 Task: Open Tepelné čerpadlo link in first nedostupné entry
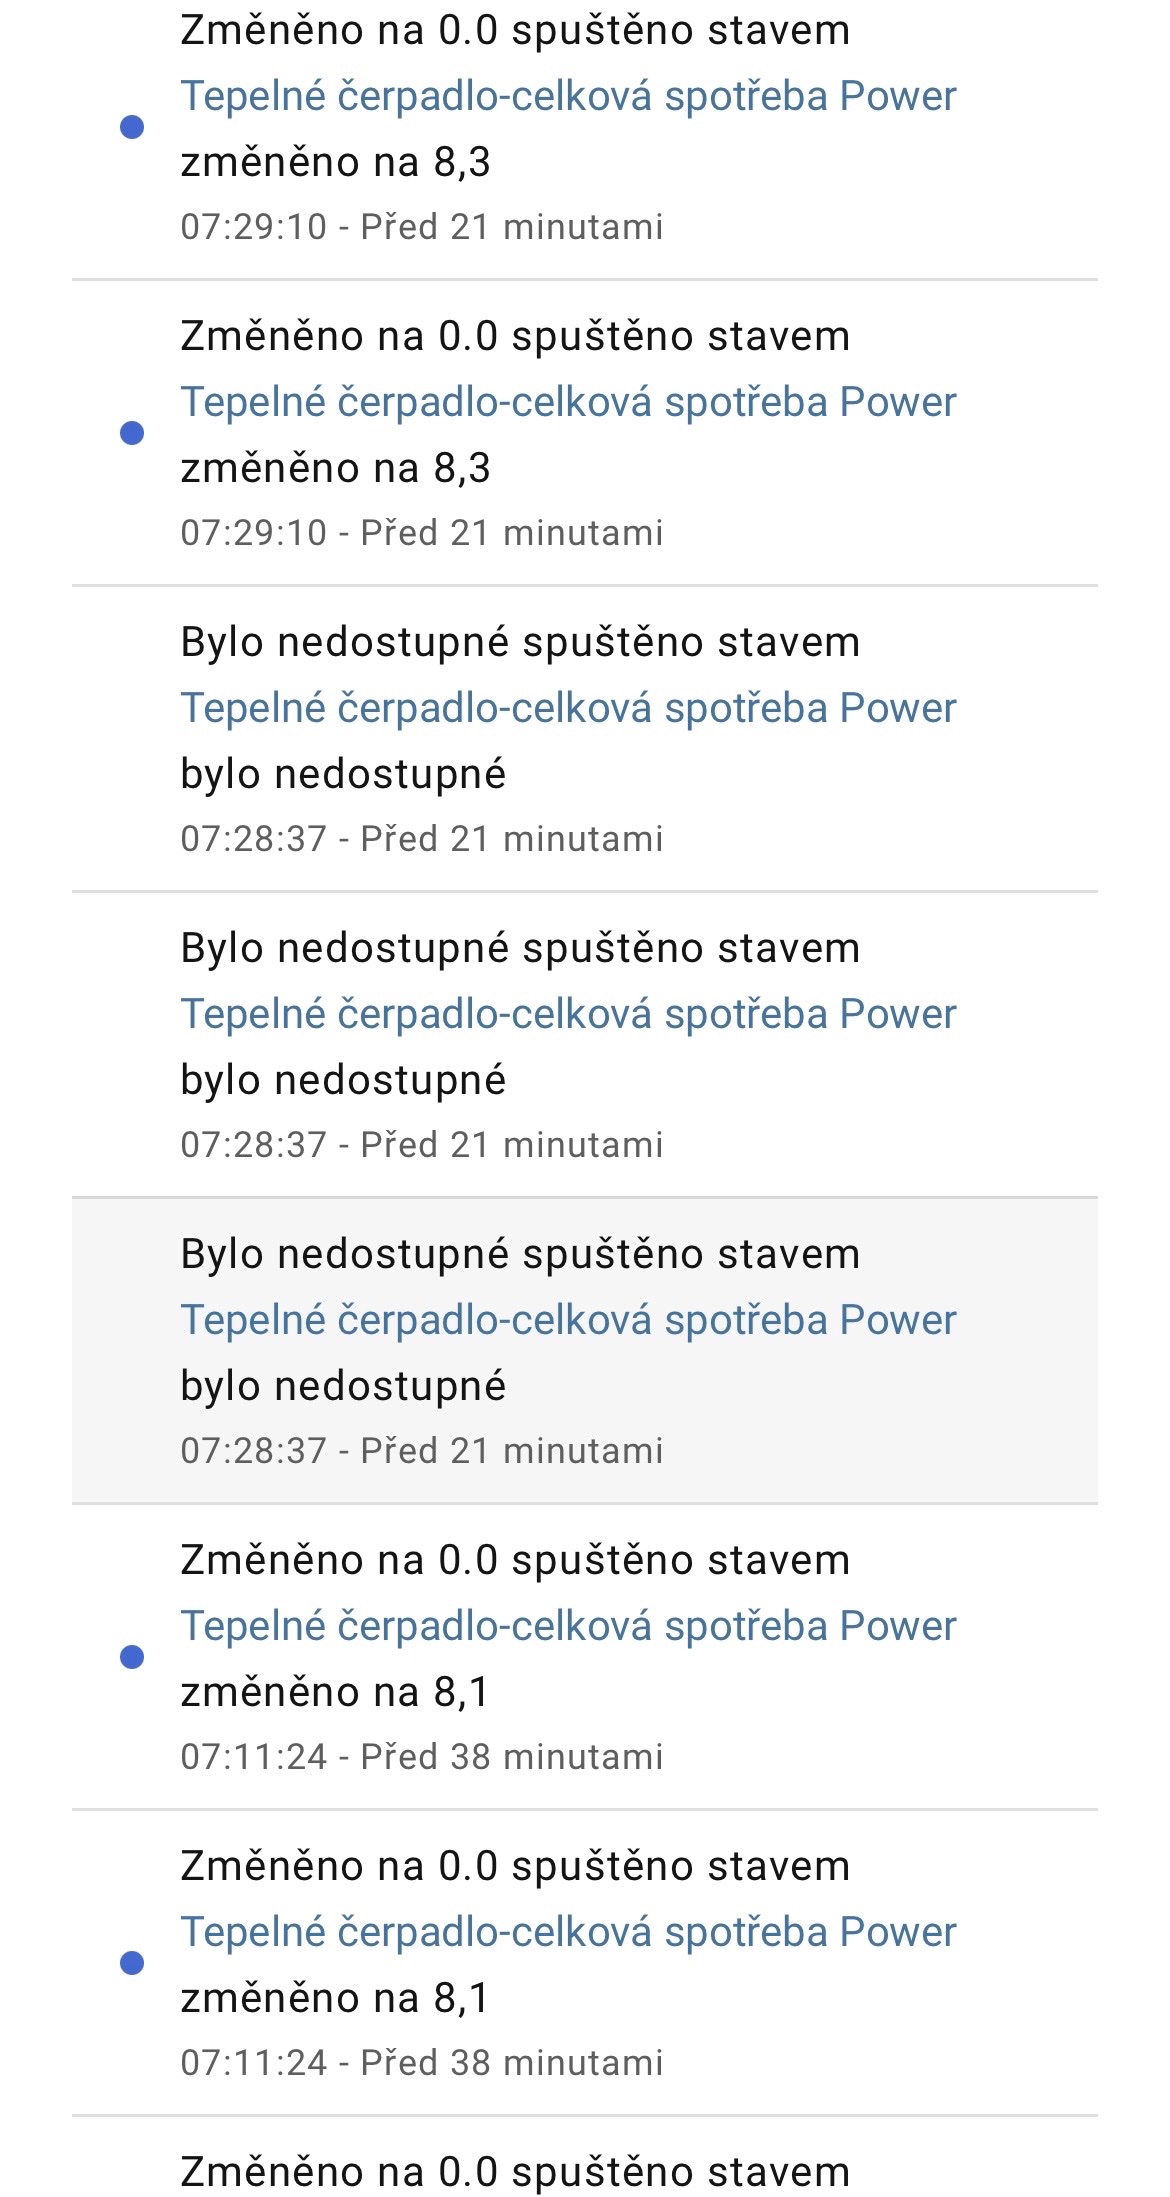[568, 708]
